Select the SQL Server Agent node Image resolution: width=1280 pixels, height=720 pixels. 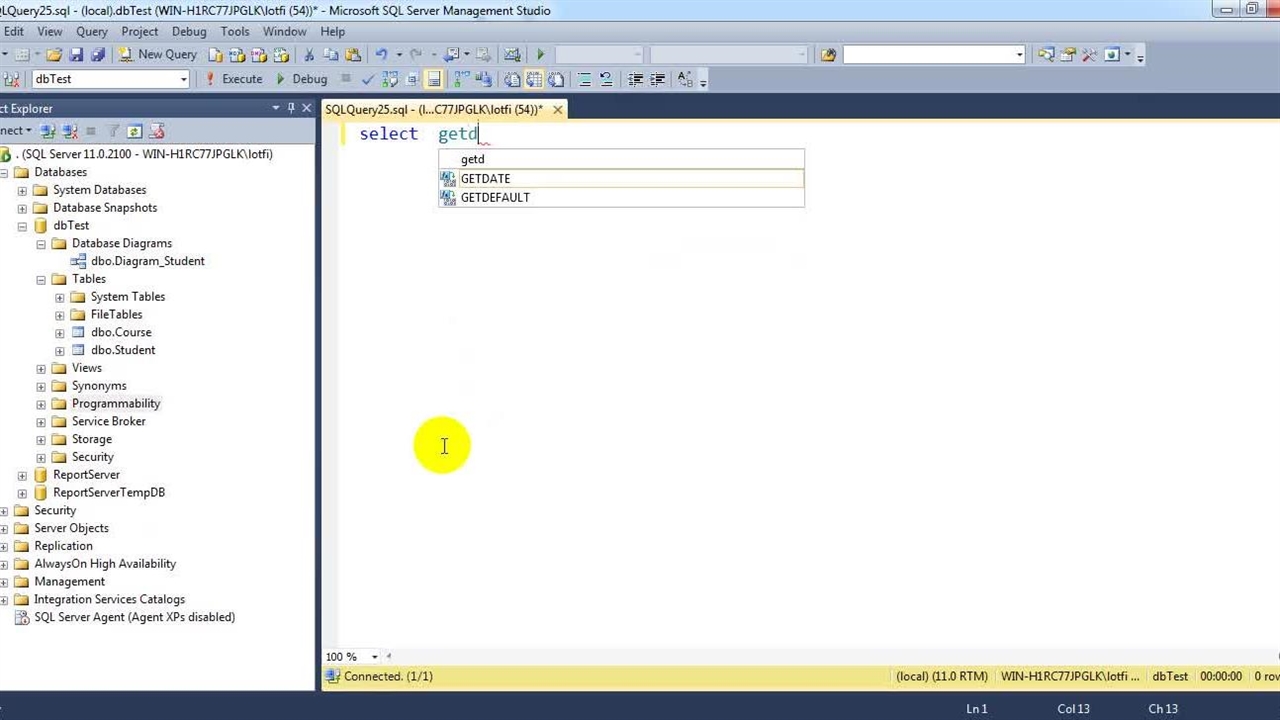click(134, 617)
